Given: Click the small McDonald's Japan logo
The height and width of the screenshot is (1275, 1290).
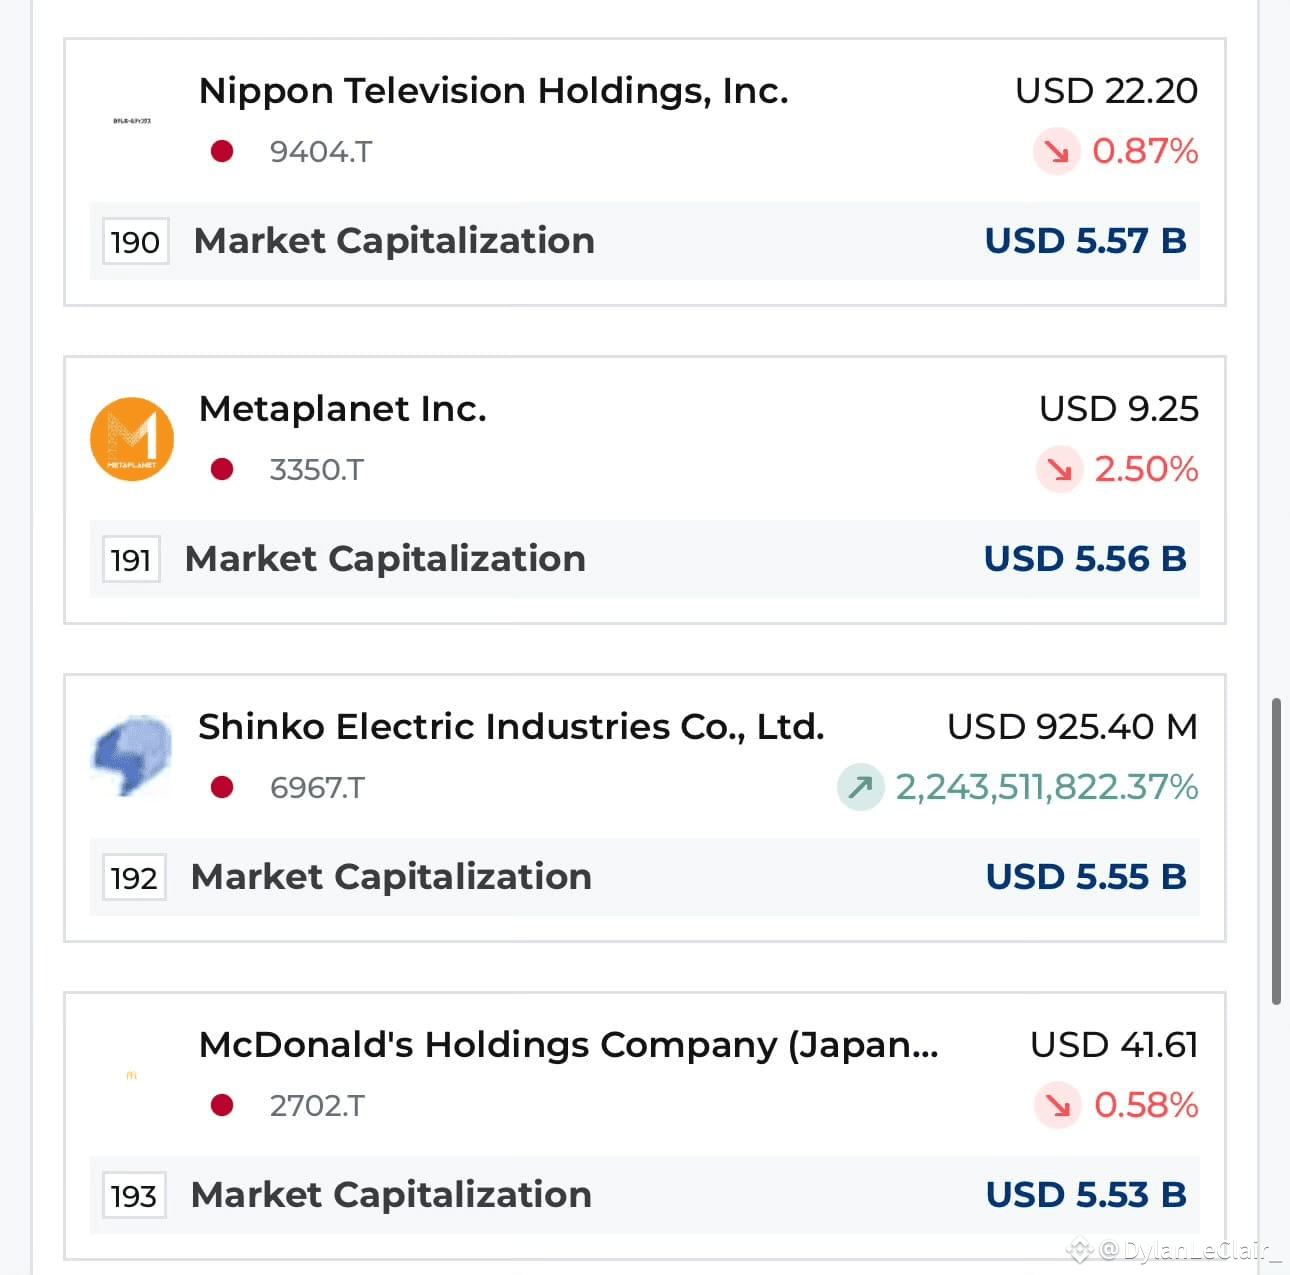Looking at the screenshot, I should [x=132, y=1075].
